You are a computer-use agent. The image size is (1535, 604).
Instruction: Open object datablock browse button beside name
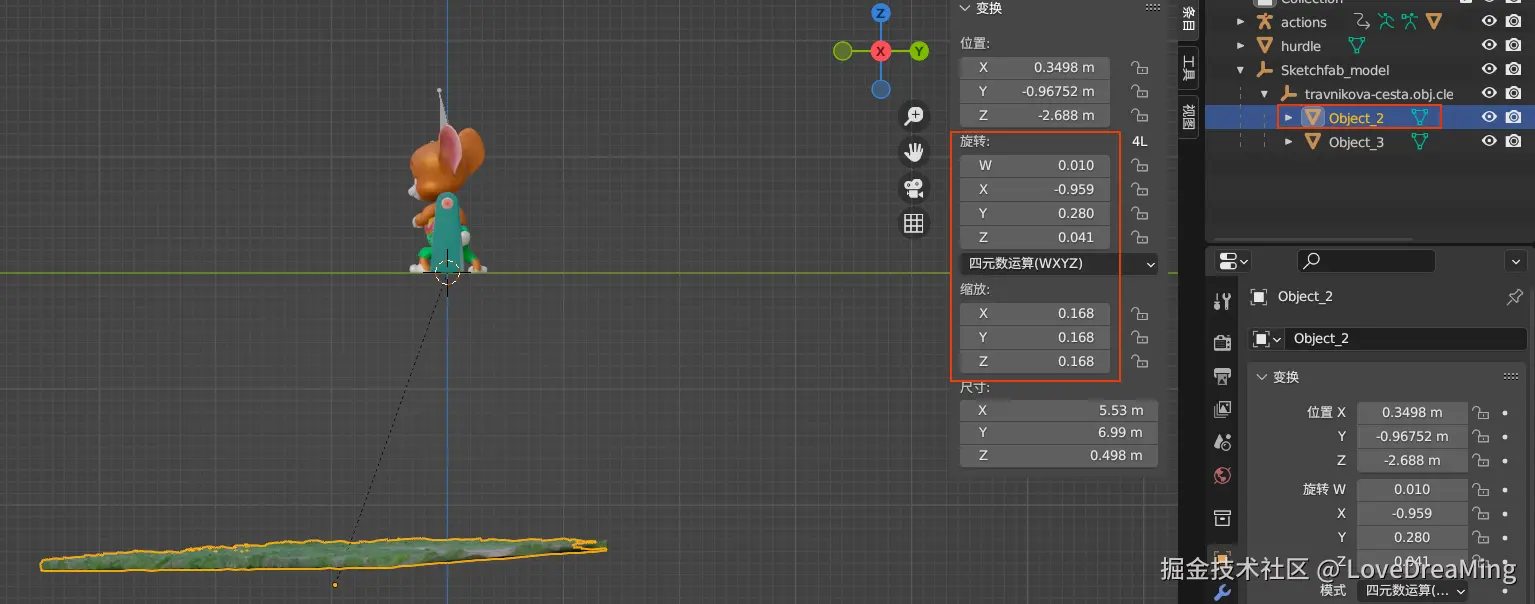(x=1268, y=339)
